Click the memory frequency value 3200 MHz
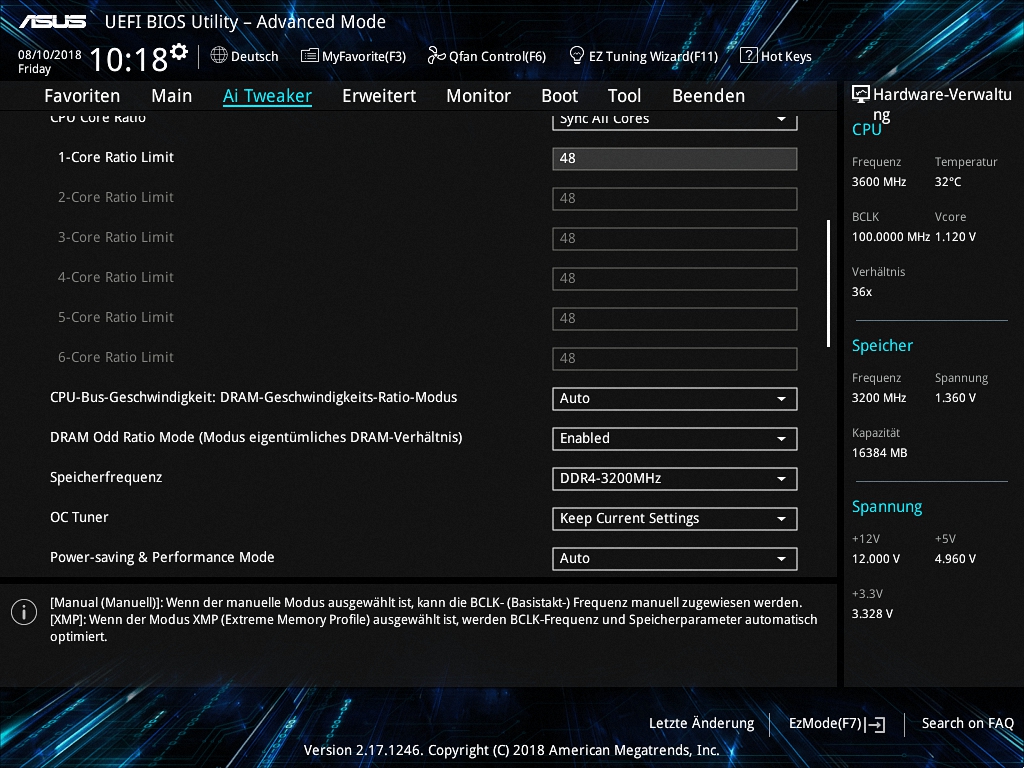Viewport: 1024px width, 768px height. 879,397
